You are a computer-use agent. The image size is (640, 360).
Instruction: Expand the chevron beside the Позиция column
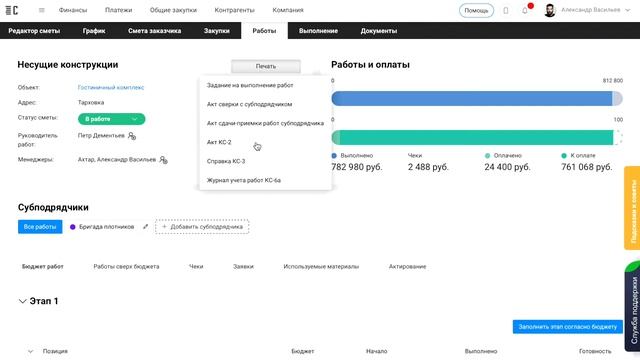tap(30, 351)
